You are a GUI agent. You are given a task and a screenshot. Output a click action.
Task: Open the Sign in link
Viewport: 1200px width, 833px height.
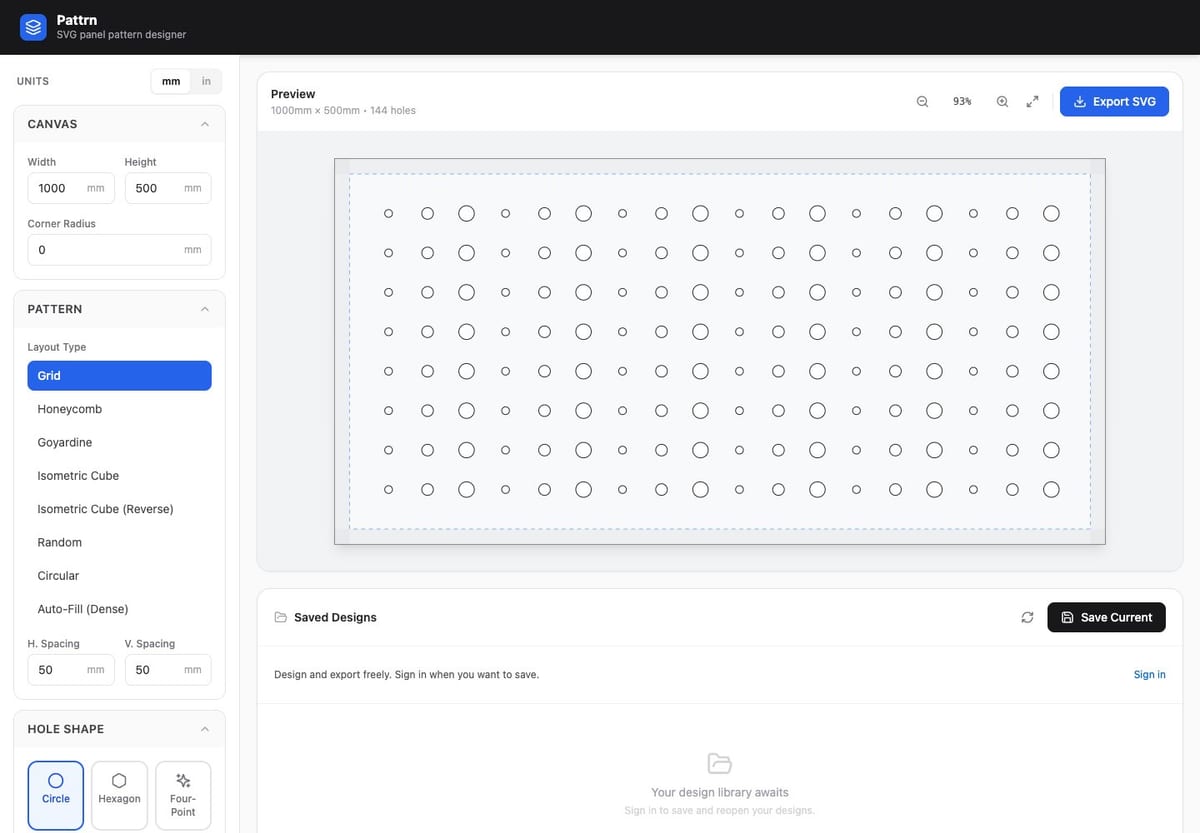[x=1149, y=674]
